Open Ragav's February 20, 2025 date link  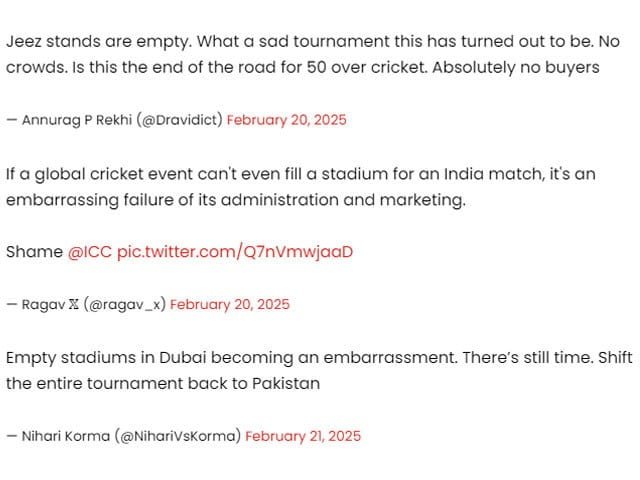click(229, 304)
